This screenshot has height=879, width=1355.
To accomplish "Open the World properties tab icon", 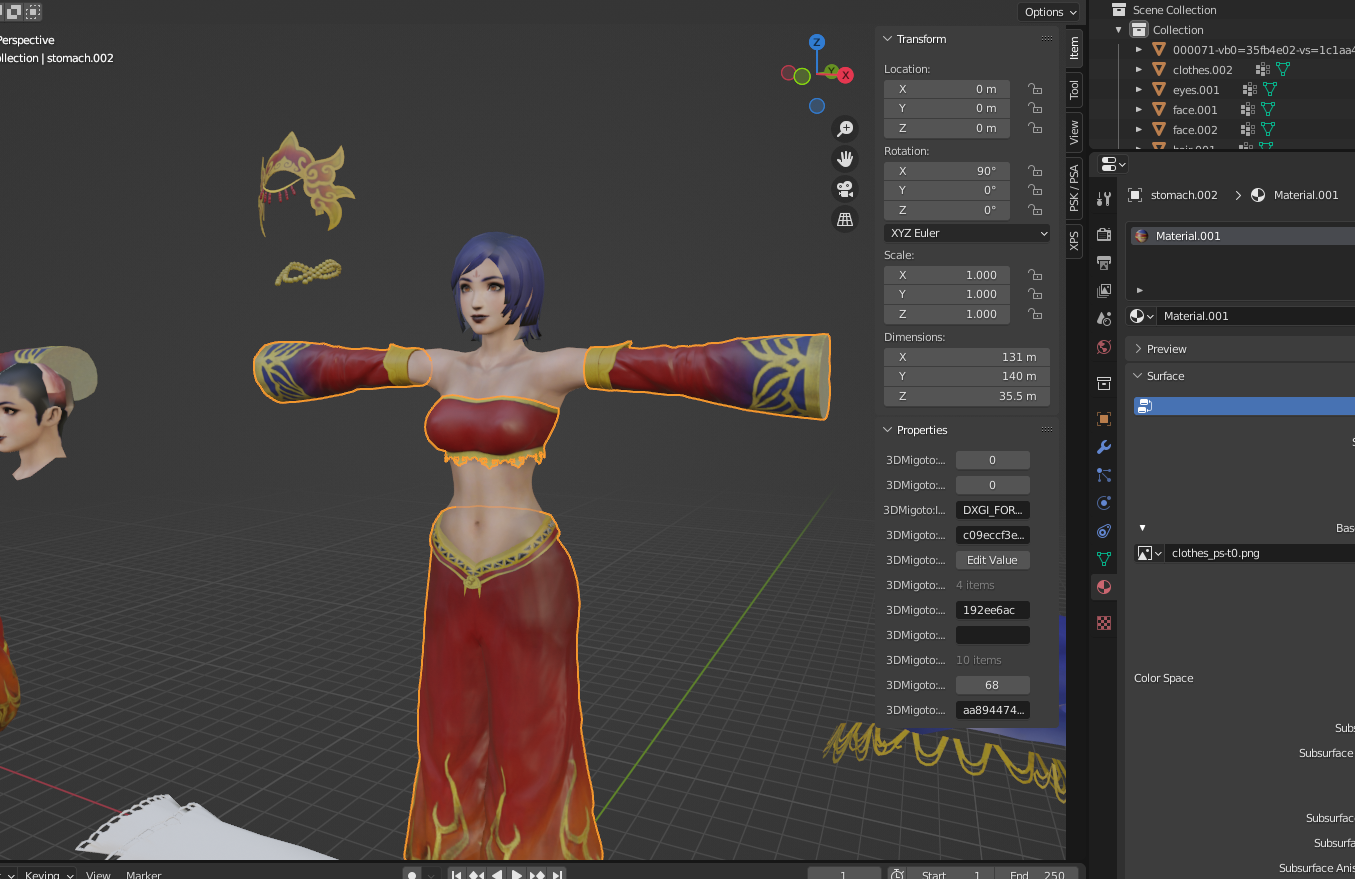I will pyautogui.click(x=1104, y=347).
